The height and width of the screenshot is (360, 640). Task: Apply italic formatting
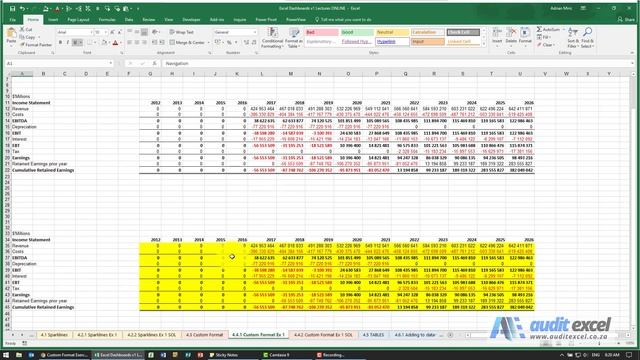point(68,42)
